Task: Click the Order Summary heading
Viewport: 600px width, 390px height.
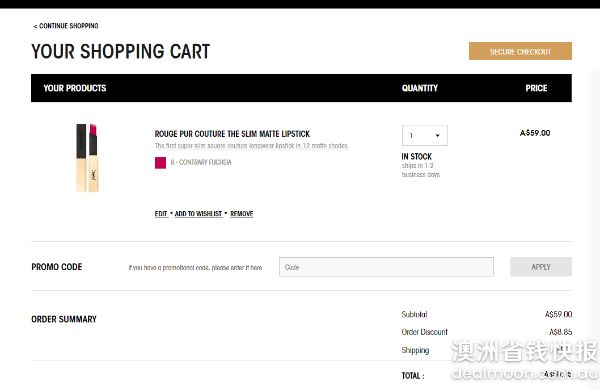Action: (64, 319)
